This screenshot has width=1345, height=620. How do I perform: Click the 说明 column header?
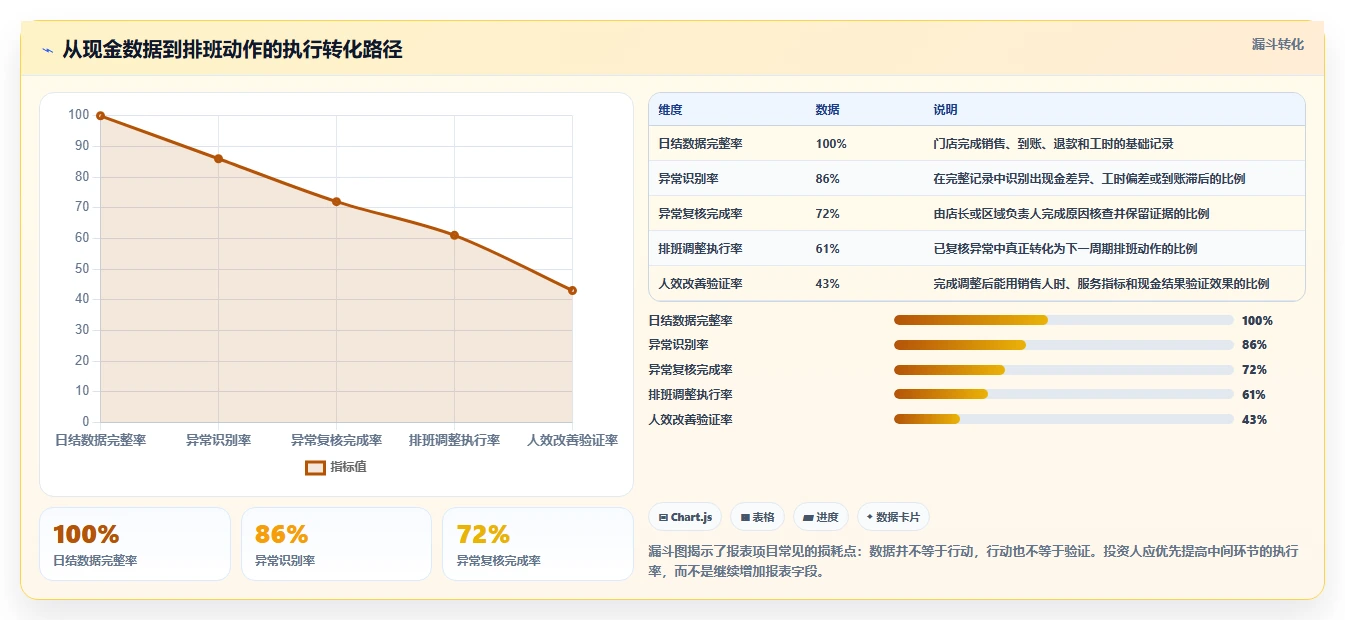(945, 110)
